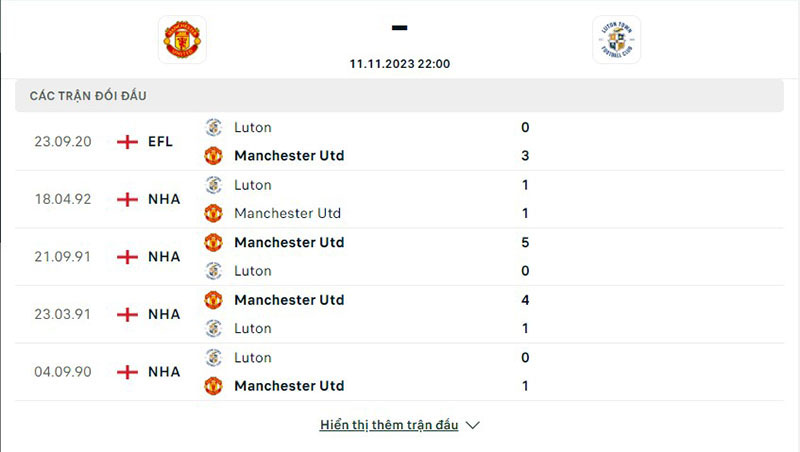This screenshot has width=800, height=452.
Task: Click 'Hiển thị thêm trận đấu' link
Action: point(389,425)
